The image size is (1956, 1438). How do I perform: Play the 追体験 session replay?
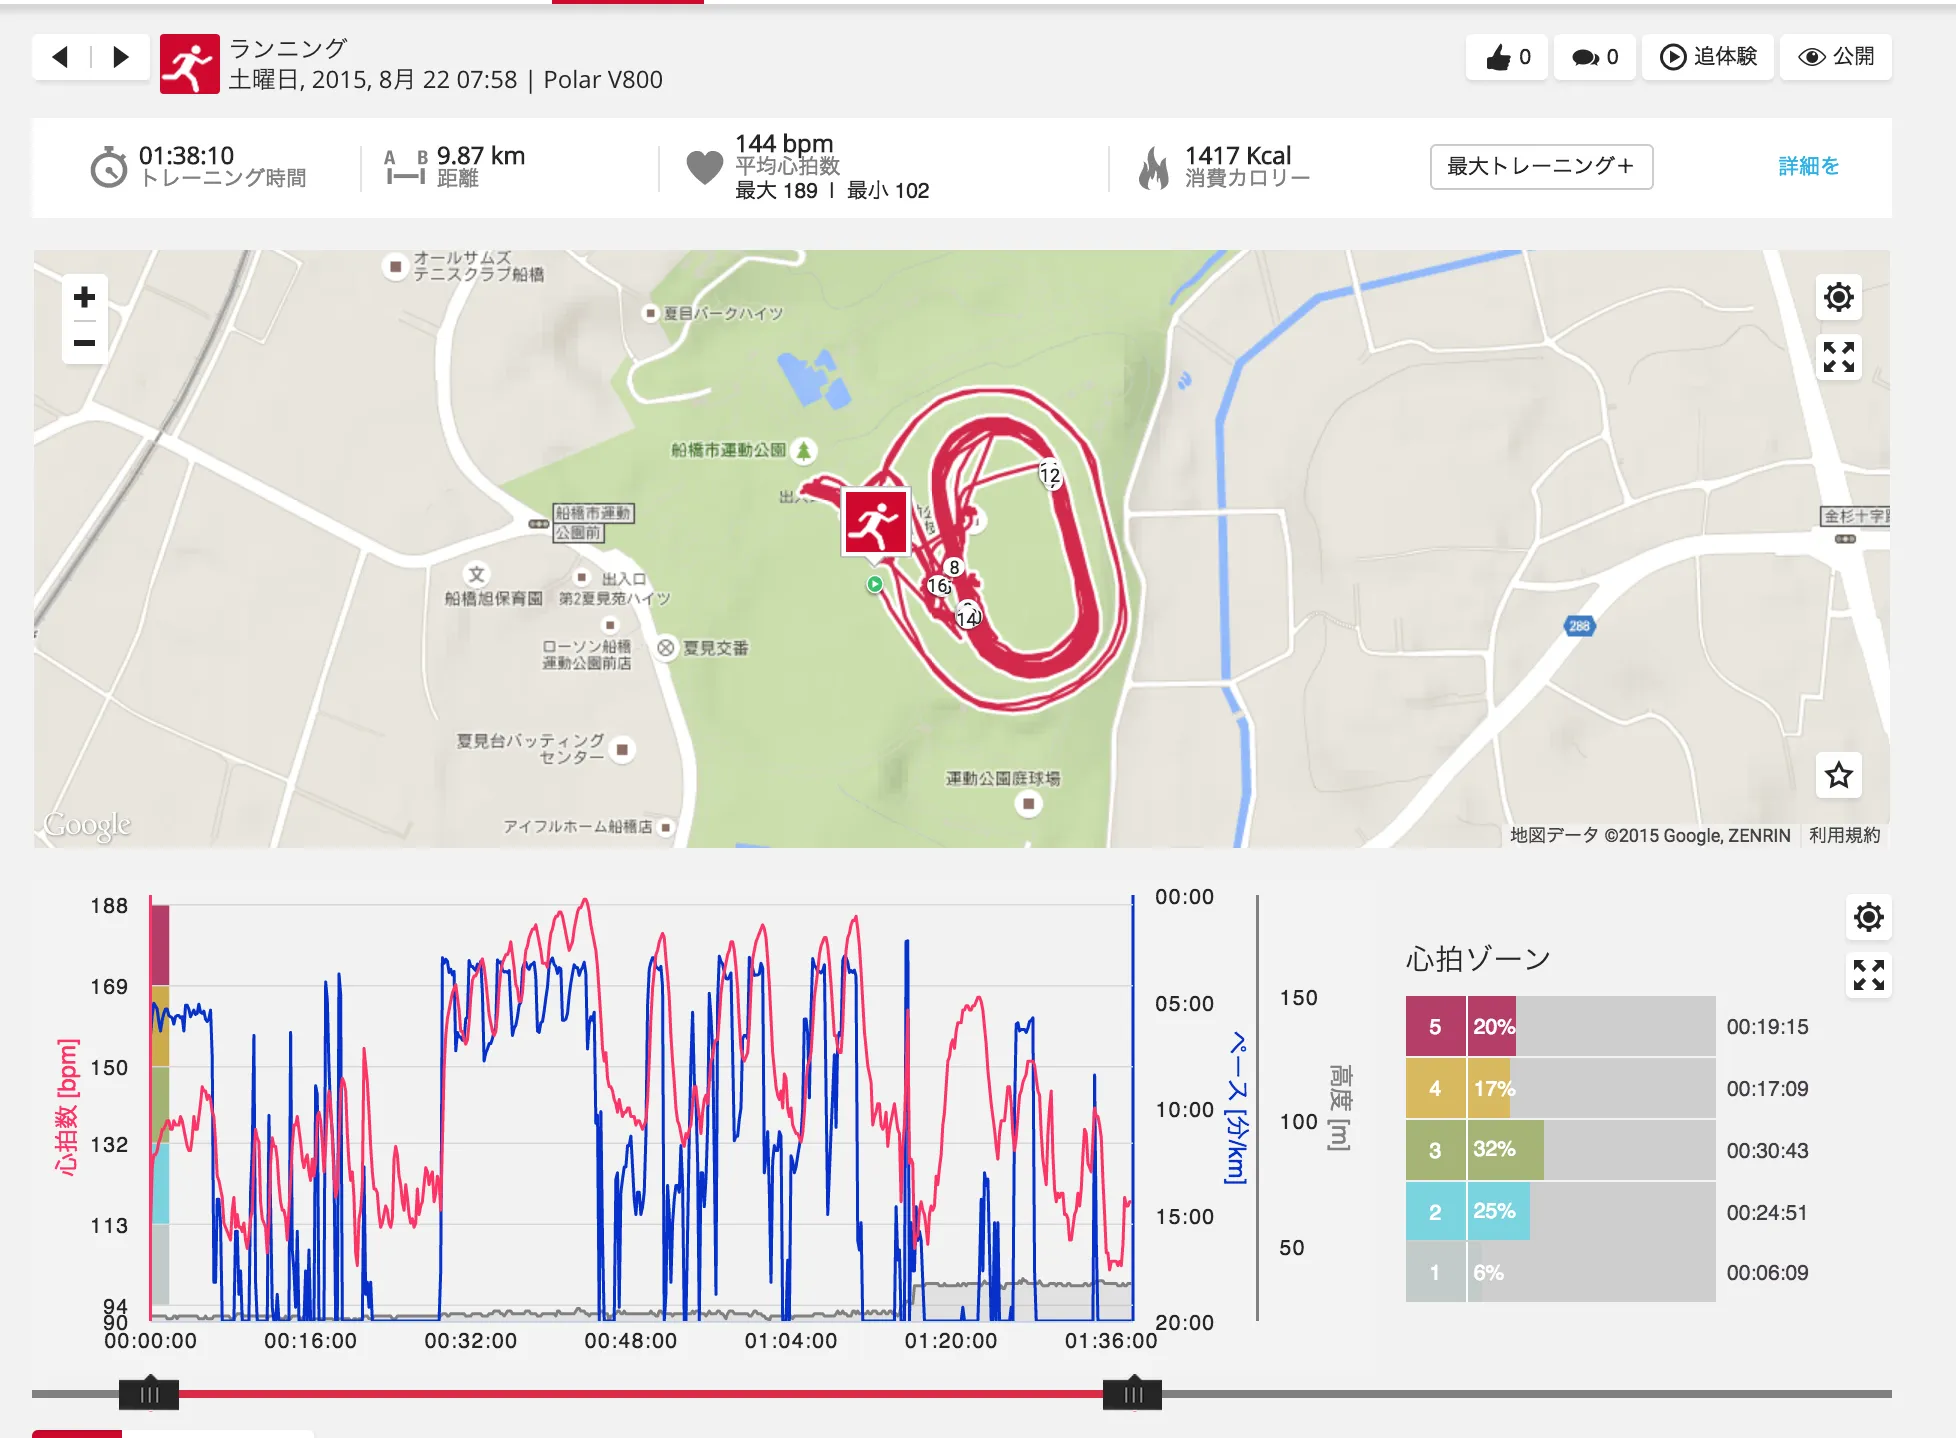[x=1707, y=57]
